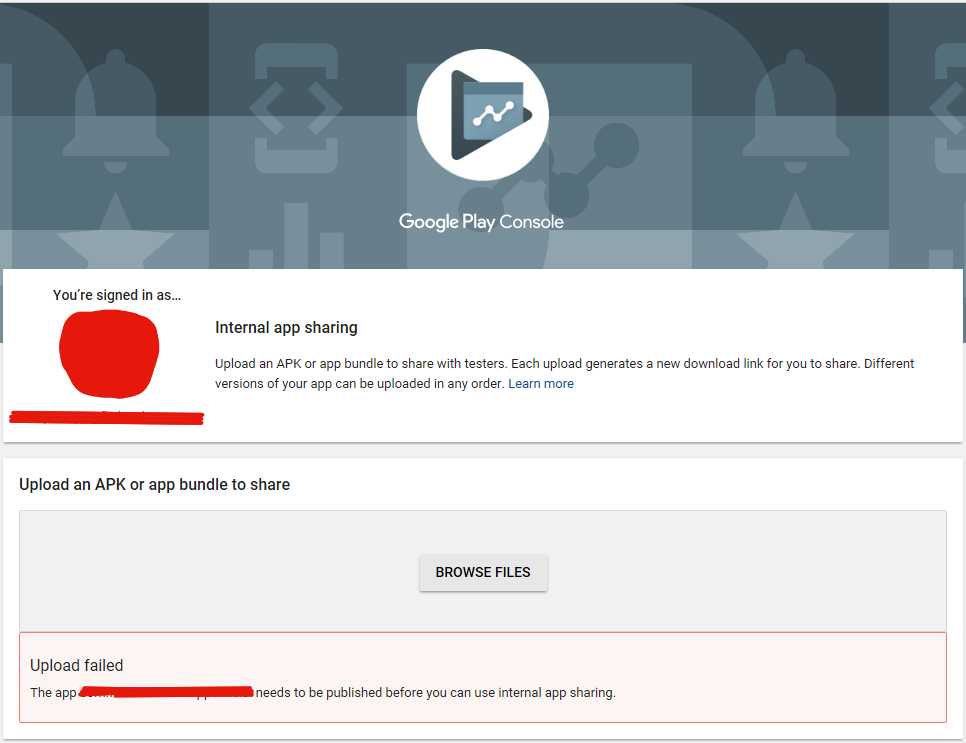Click the Google Play Console logo icon
This screenshot has width=966, height=743.
pyautogui.click(x=482, y=115)
